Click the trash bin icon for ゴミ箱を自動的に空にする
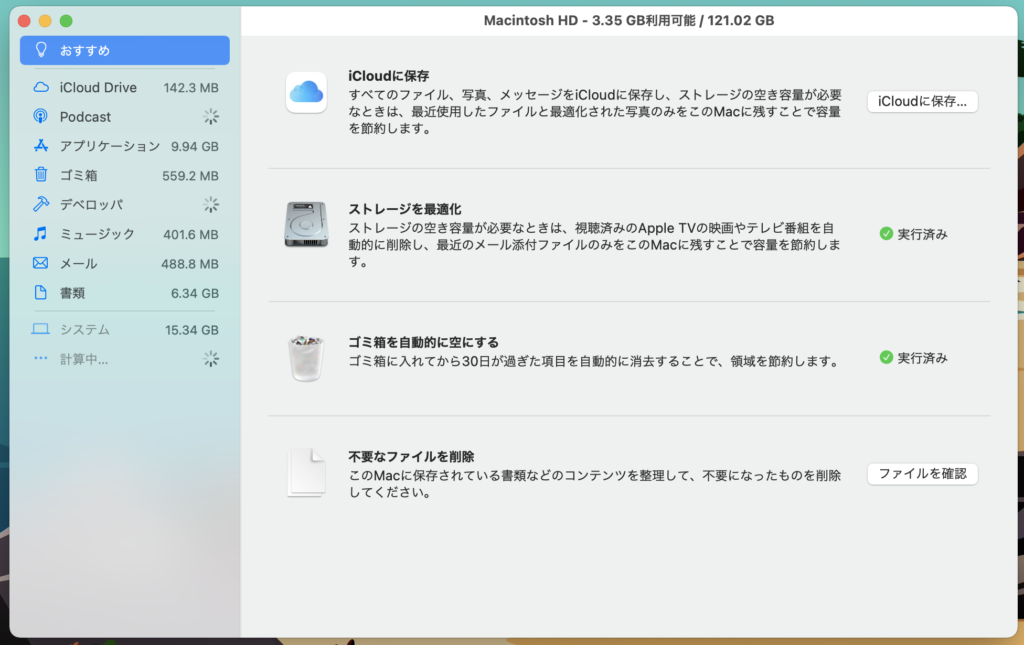 tap(306, 358)
